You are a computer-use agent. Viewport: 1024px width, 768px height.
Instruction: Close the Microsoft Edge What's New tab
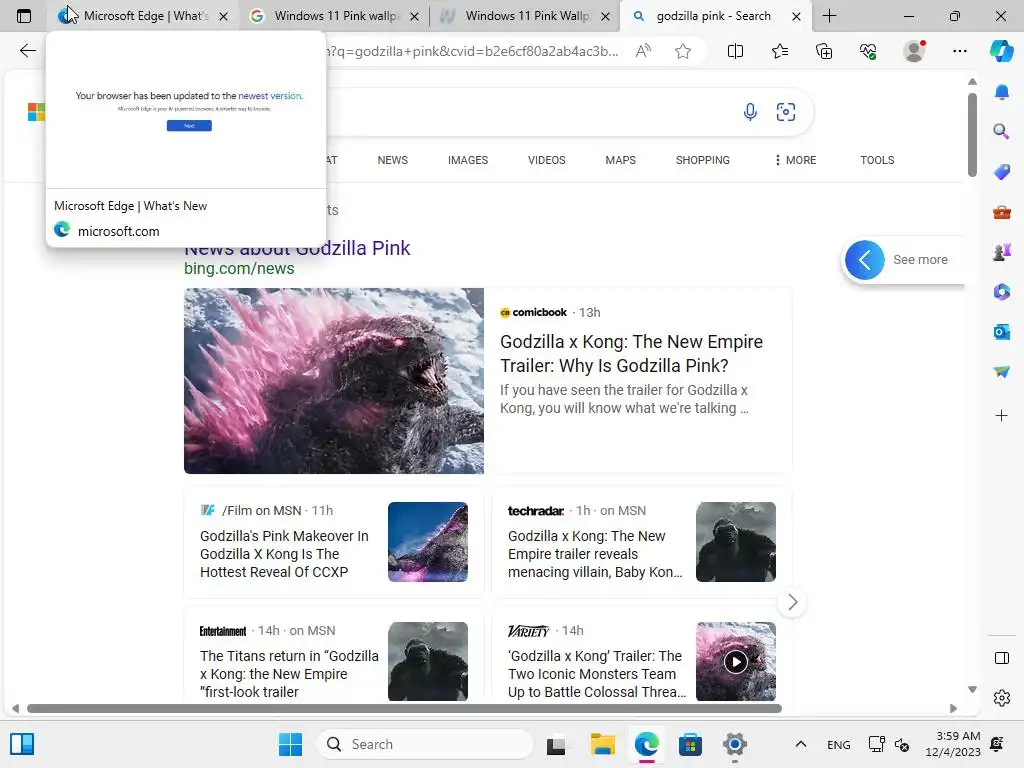pos(223,16)
